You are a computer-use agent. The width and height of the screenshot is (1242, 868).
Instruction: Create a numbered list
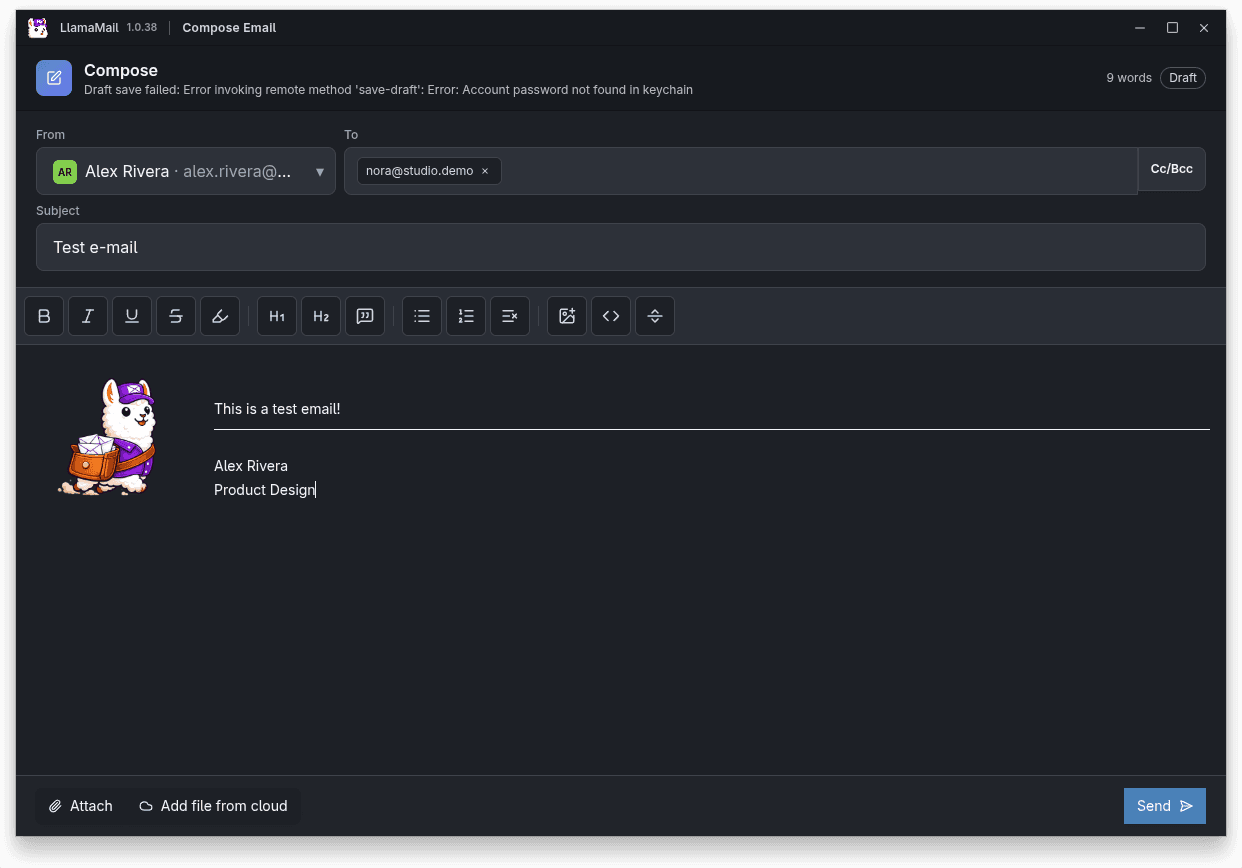[466, 316]
